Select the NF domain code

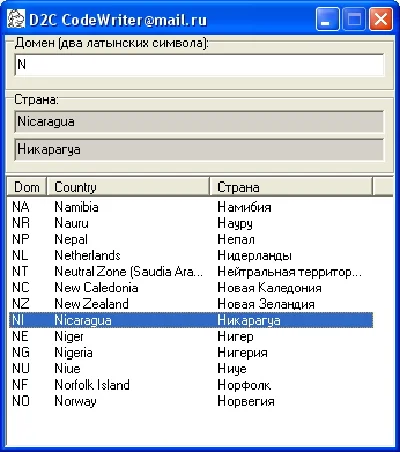(x=20, y=385)
